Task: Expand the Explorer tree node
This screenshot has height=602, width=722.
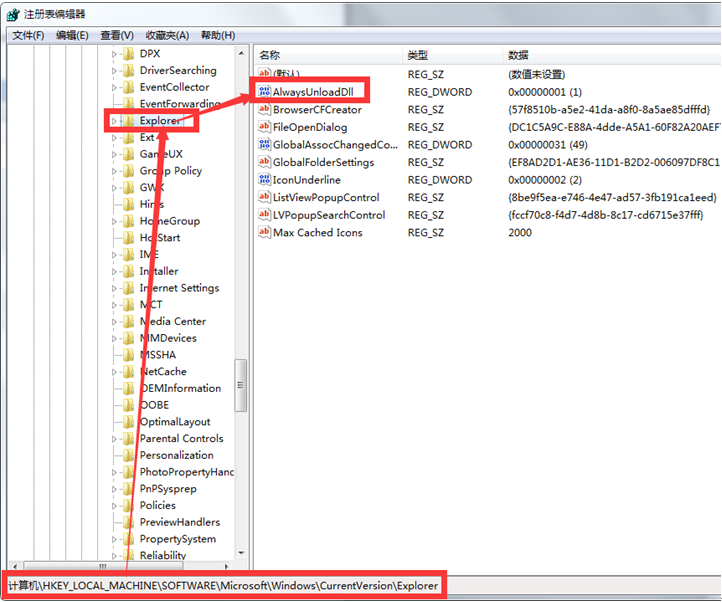Action: click(x=114, y=121)
